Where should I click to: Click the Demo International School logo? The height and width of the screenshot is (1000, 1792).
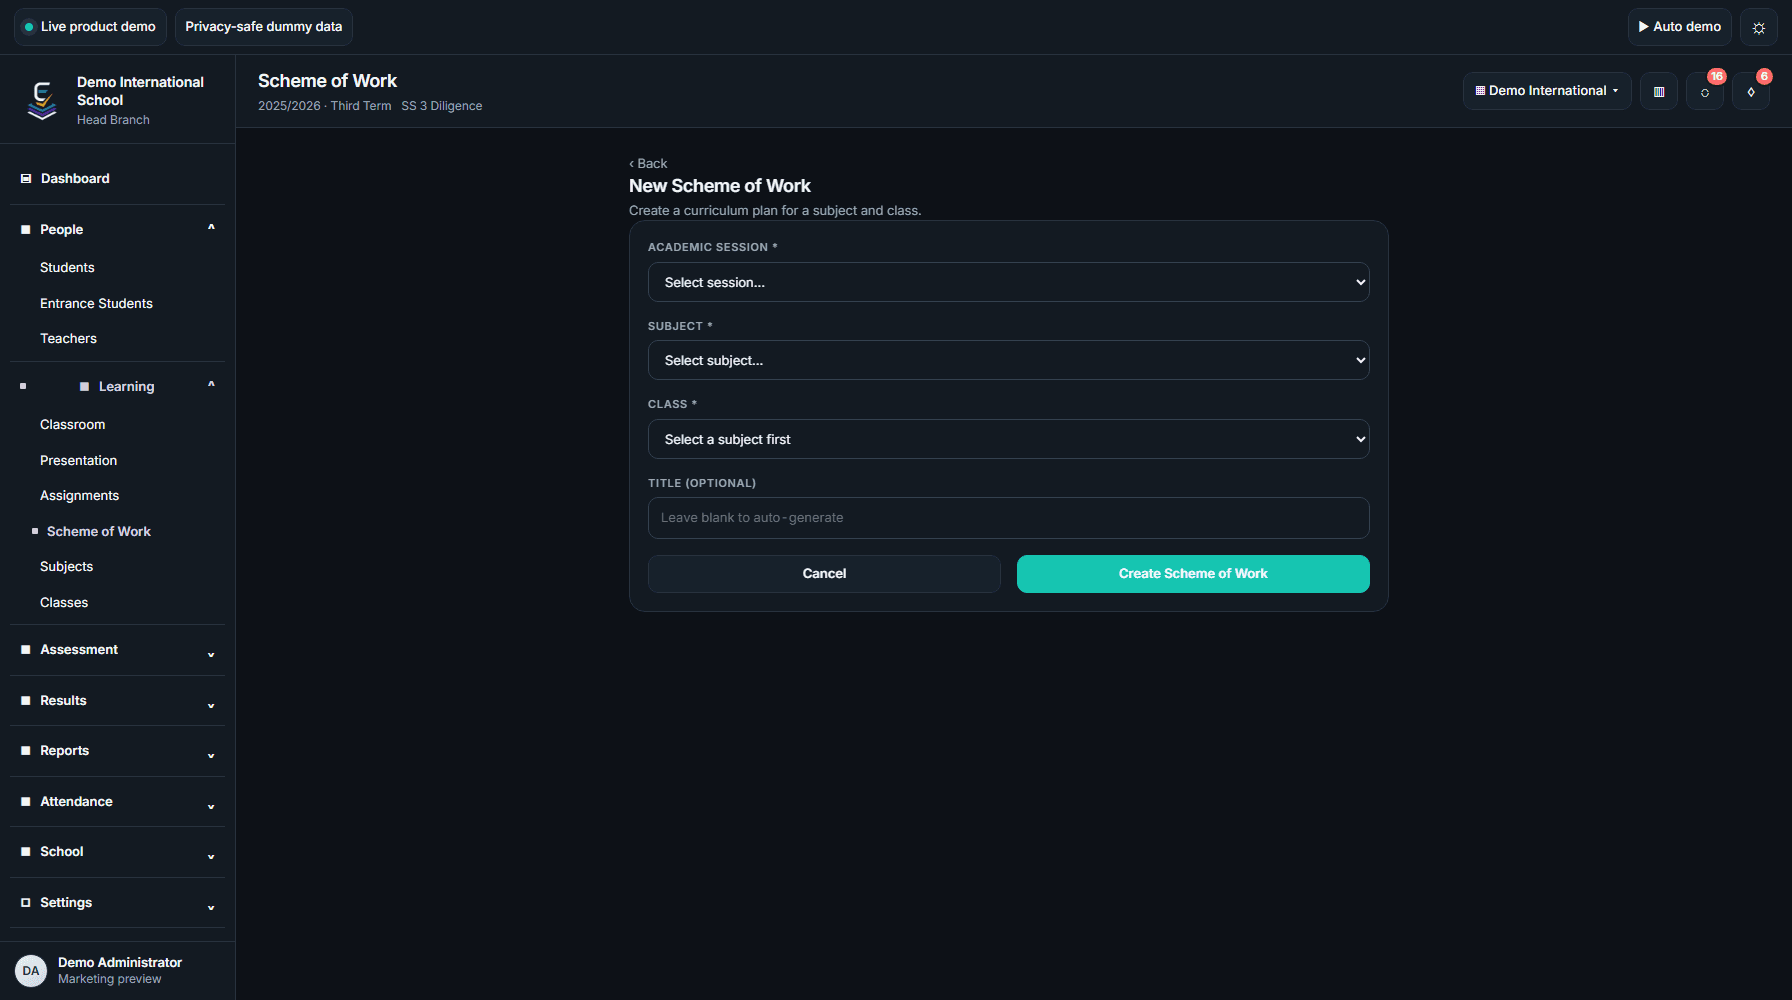tap(42, 100)
